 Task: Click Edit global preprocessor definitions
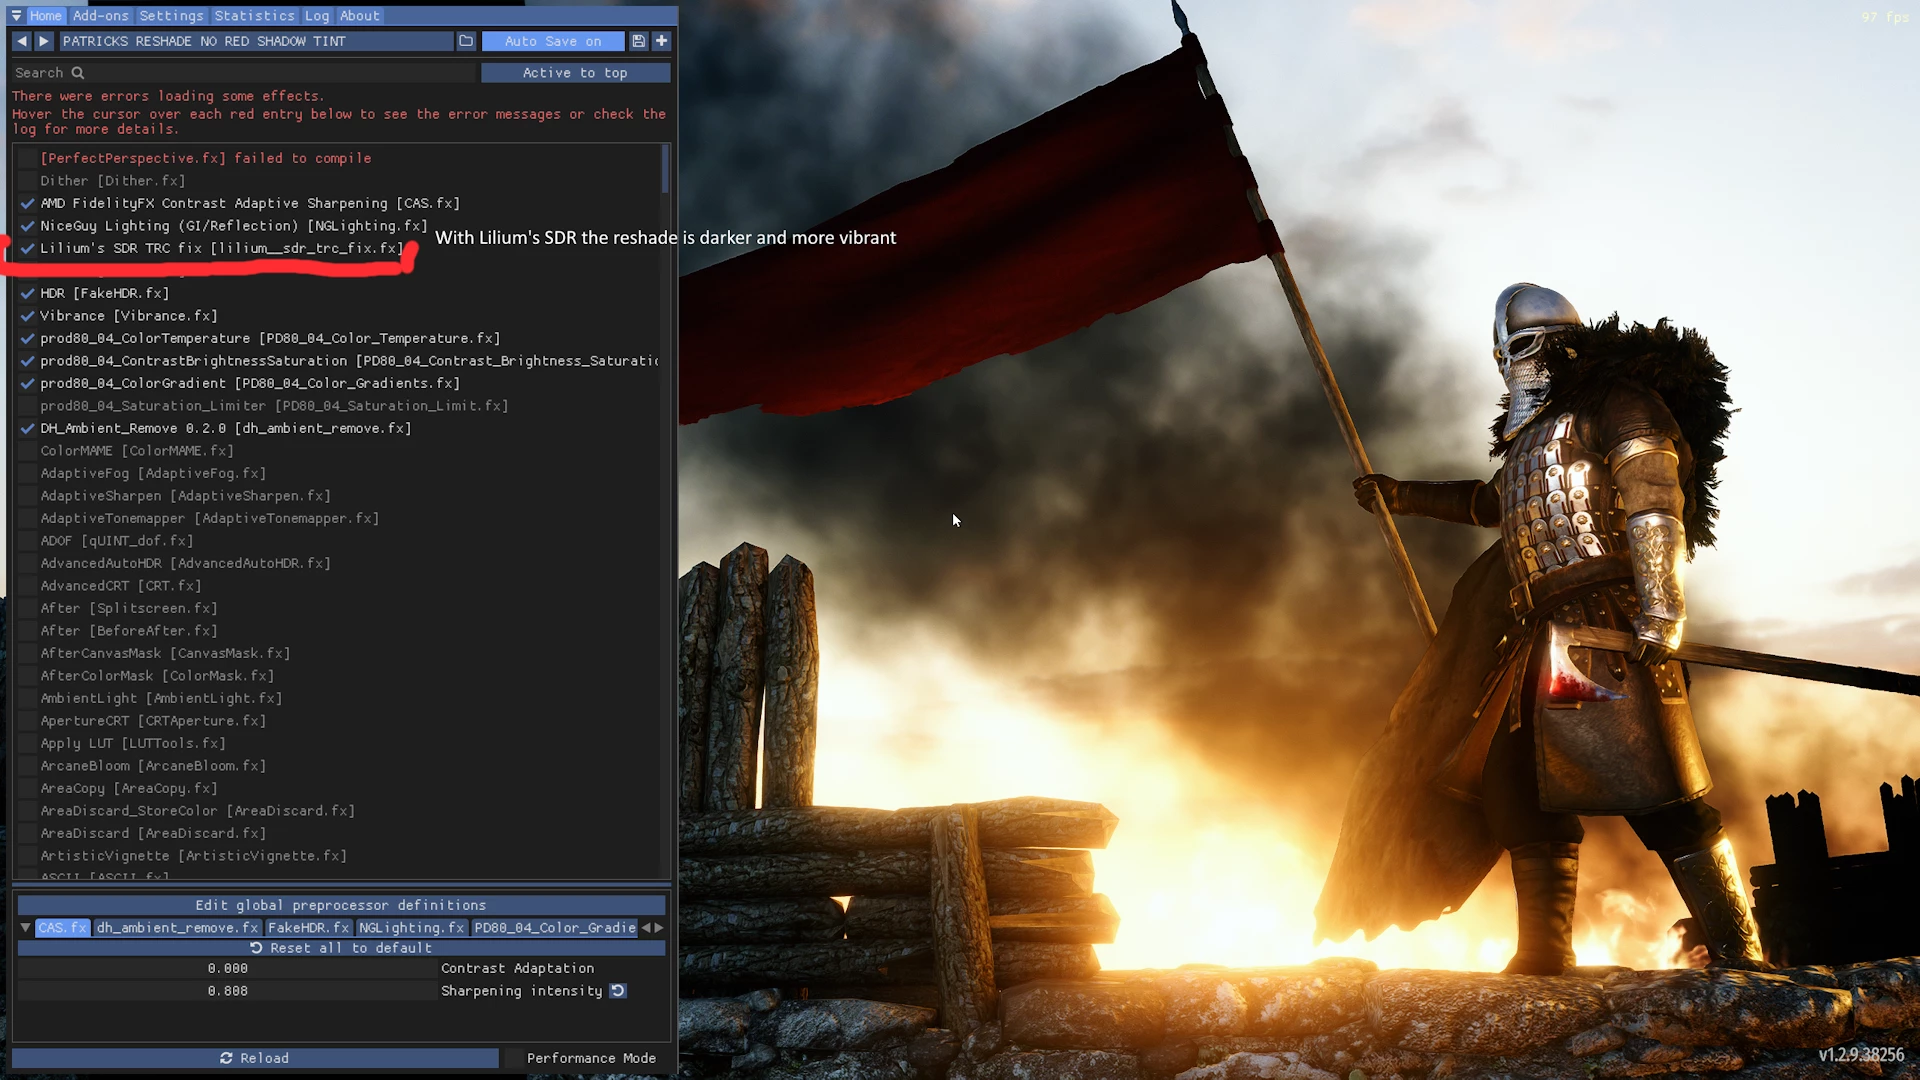point(341,905)
